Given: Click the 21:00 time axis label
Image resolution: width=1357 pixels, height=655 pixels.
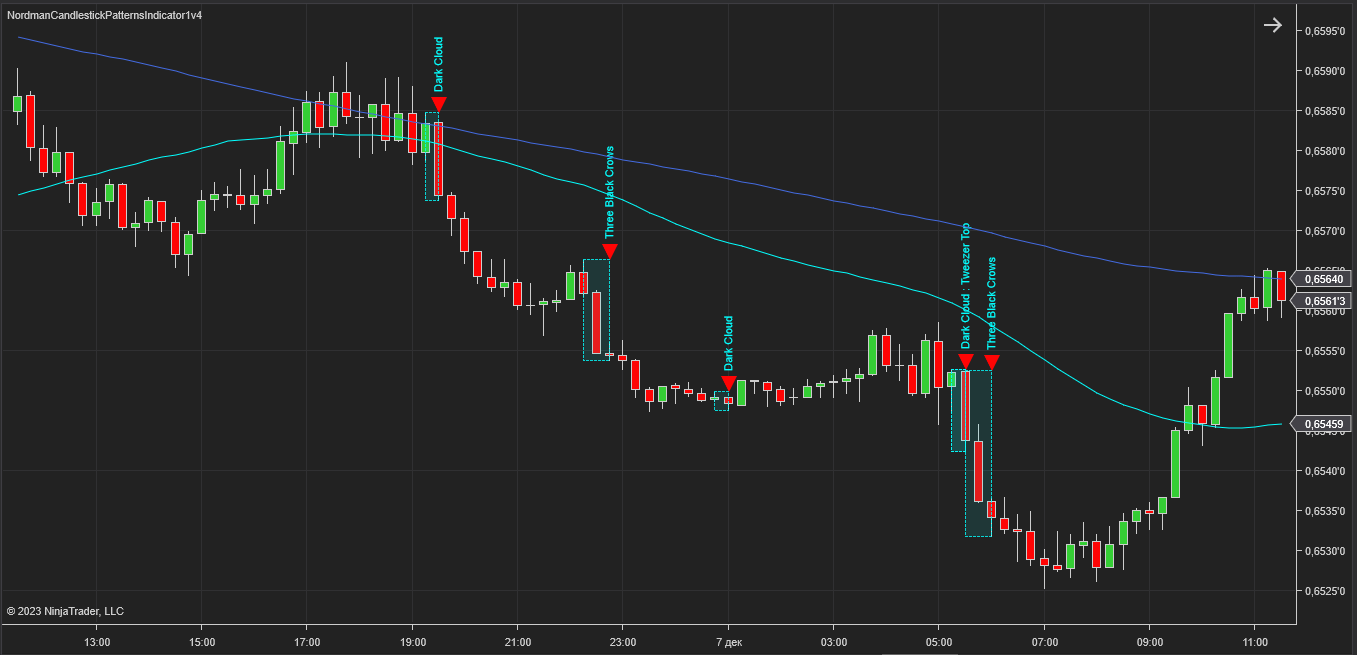Looking at the screenshot, I should click(x=518, y=642).
